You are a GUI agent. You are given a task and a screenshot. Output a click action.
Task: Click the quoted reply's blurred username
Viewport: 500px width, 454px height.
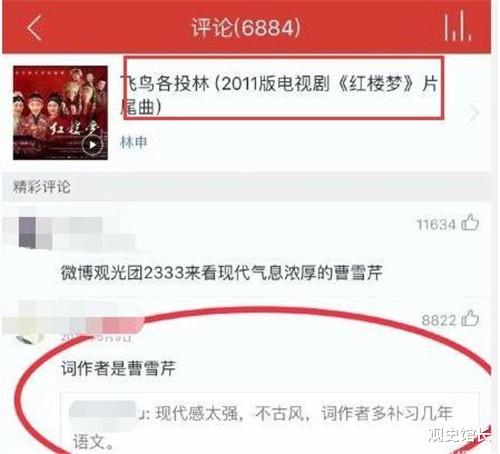(103, 413)
